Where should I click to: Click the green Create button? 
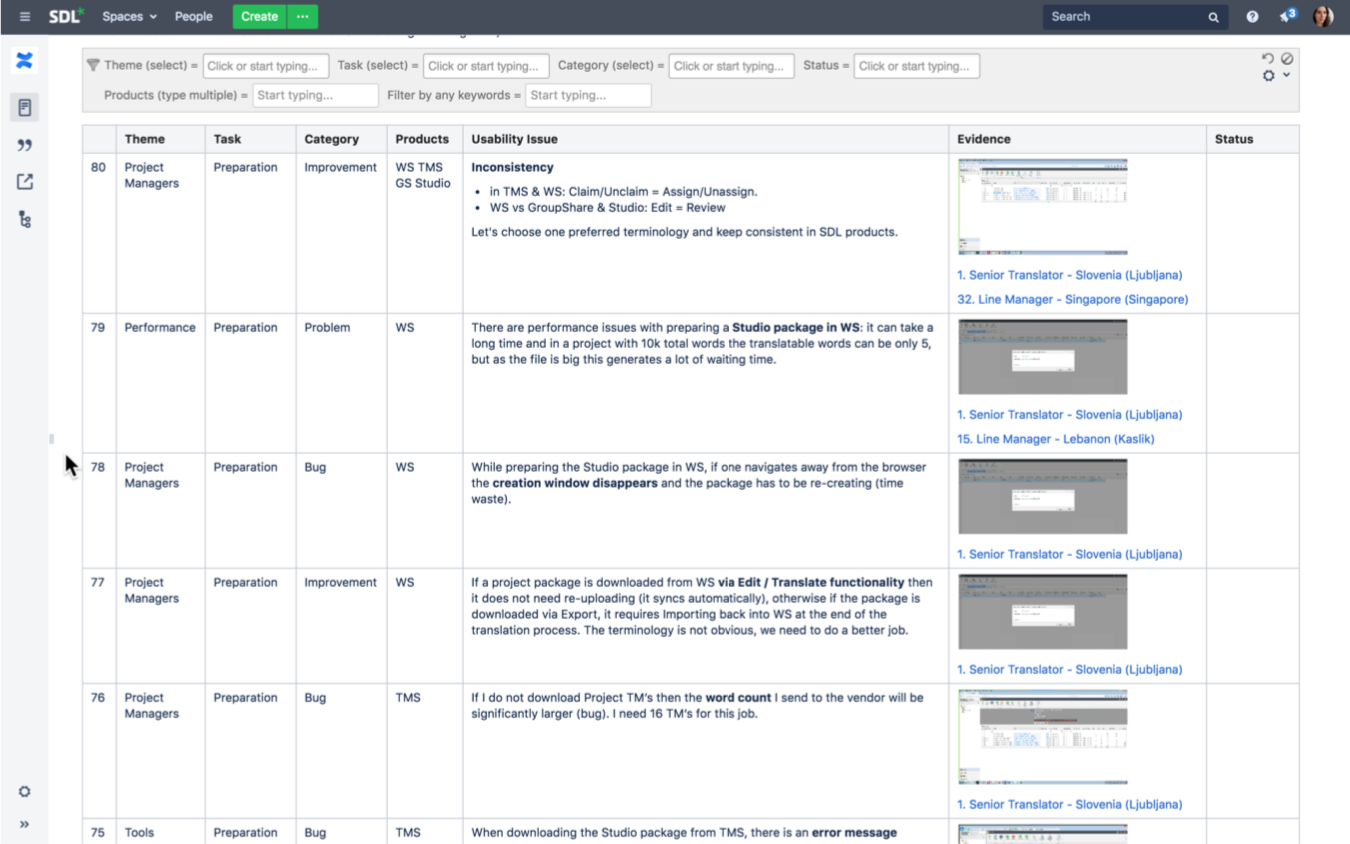(x=259, y=17)
